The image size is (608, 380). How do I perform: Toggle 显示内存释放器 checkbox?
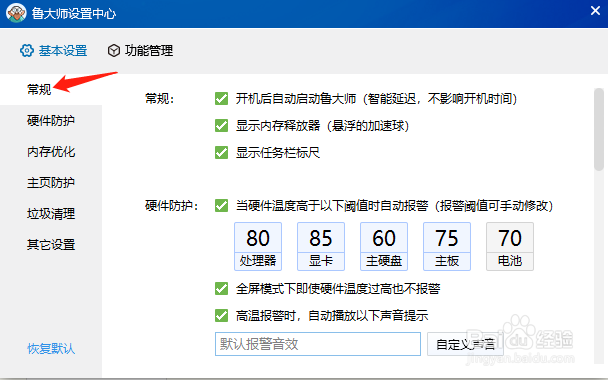pyautogui.click(x=221, y=126)
